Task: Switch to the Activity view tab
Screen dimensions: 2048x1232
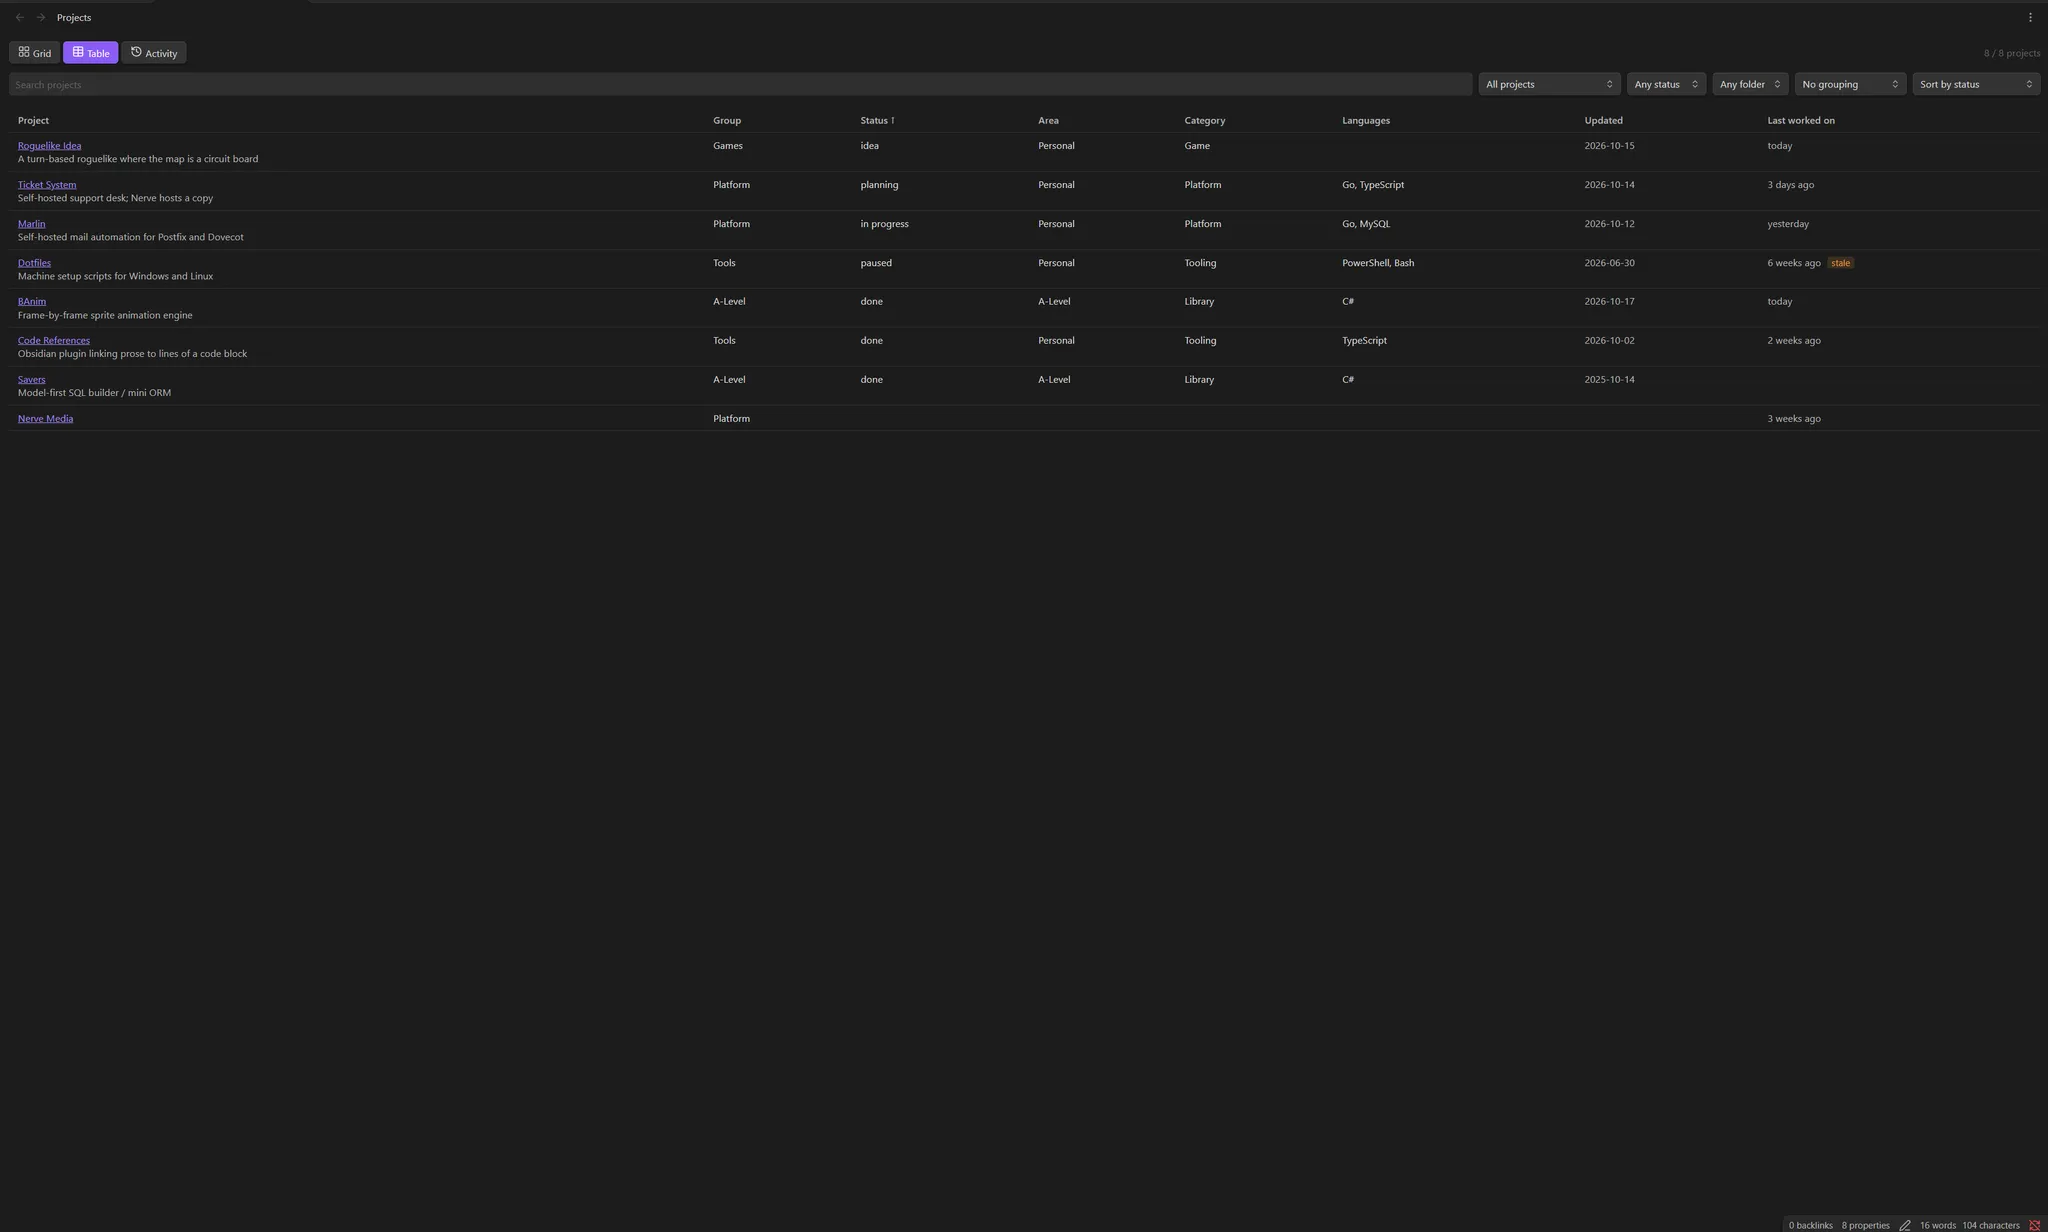Action: (154, 53)
